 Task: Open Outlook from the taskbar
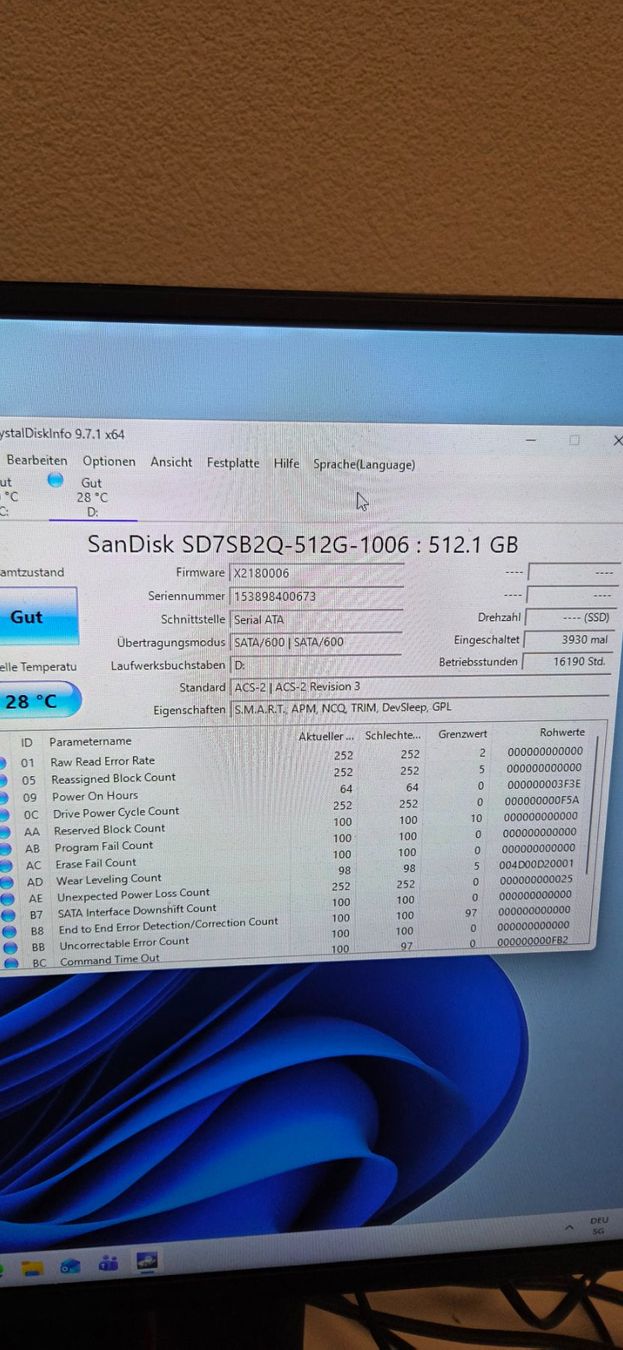[x=70, y=1266]
